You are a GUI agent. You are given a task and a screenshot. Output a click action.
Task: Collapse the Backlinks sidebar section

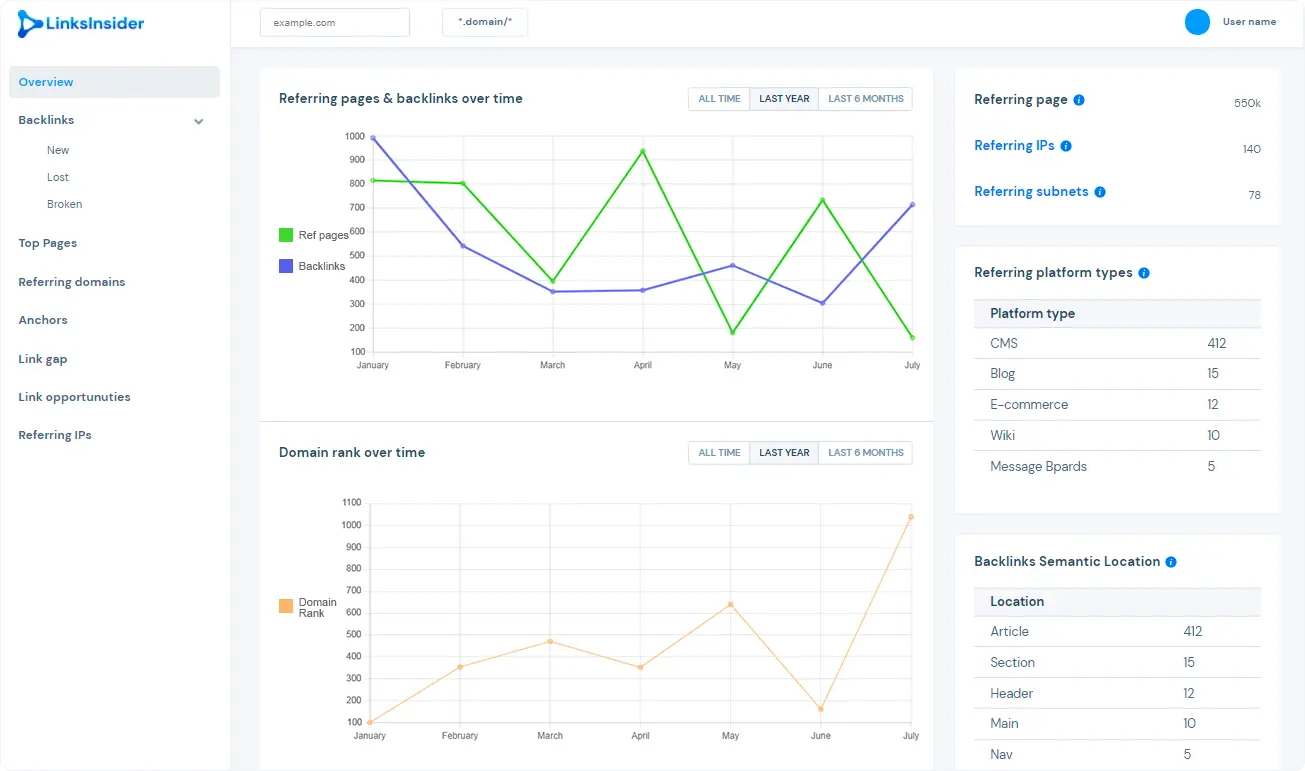pos(199,121)
